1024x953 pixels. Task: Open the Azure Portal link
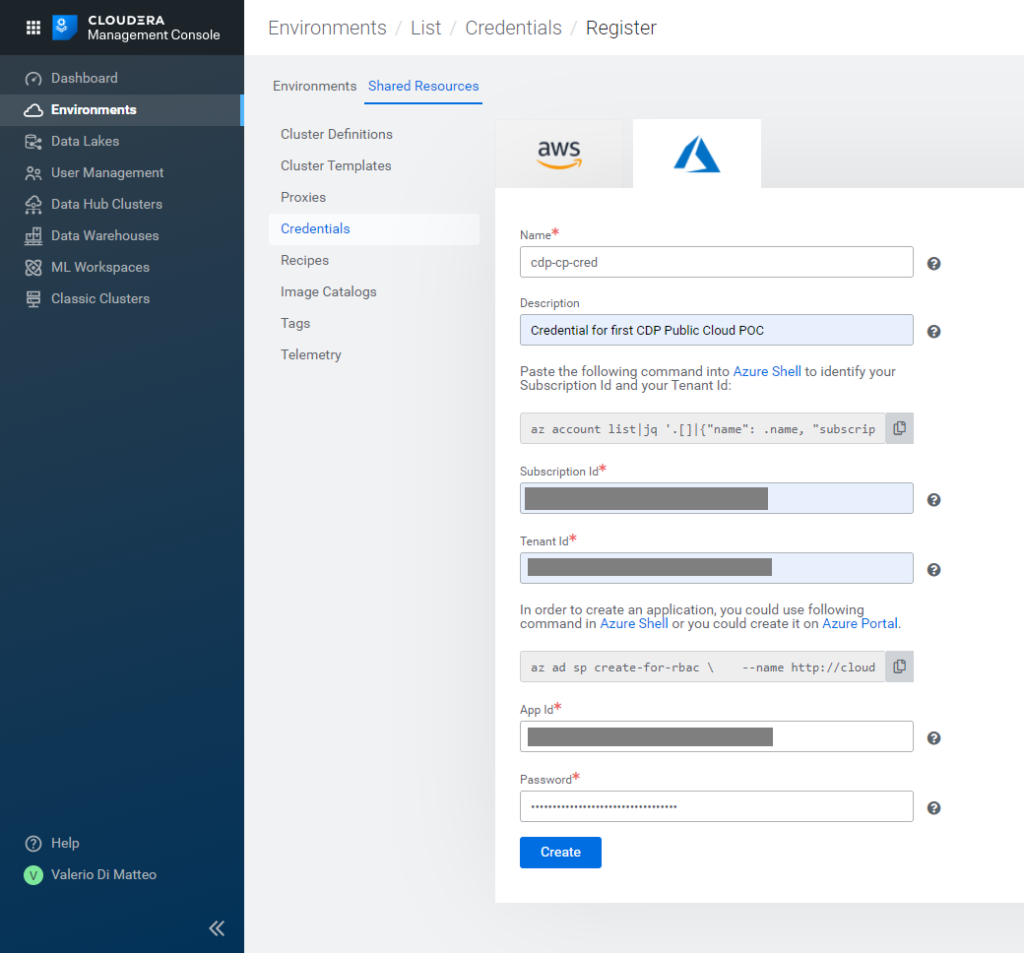point(859,624)
